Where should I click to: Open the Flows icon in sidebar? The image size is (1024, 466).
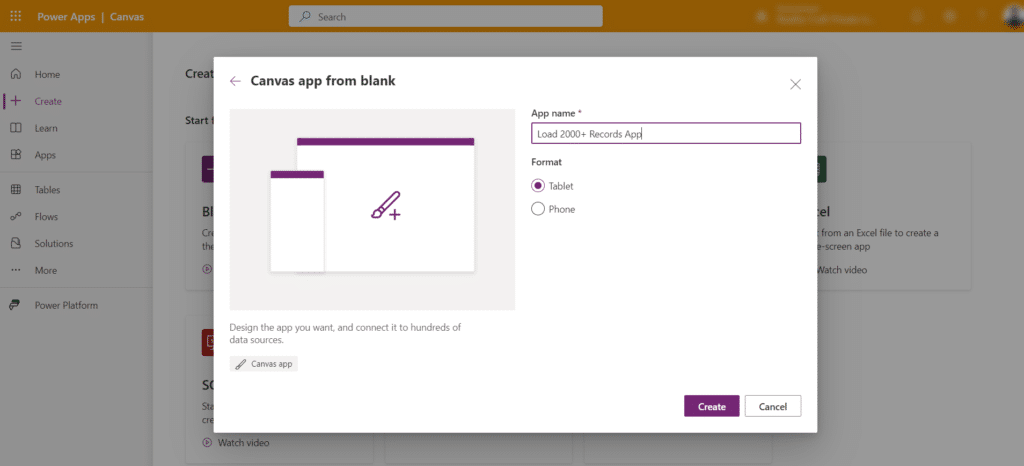16,216
